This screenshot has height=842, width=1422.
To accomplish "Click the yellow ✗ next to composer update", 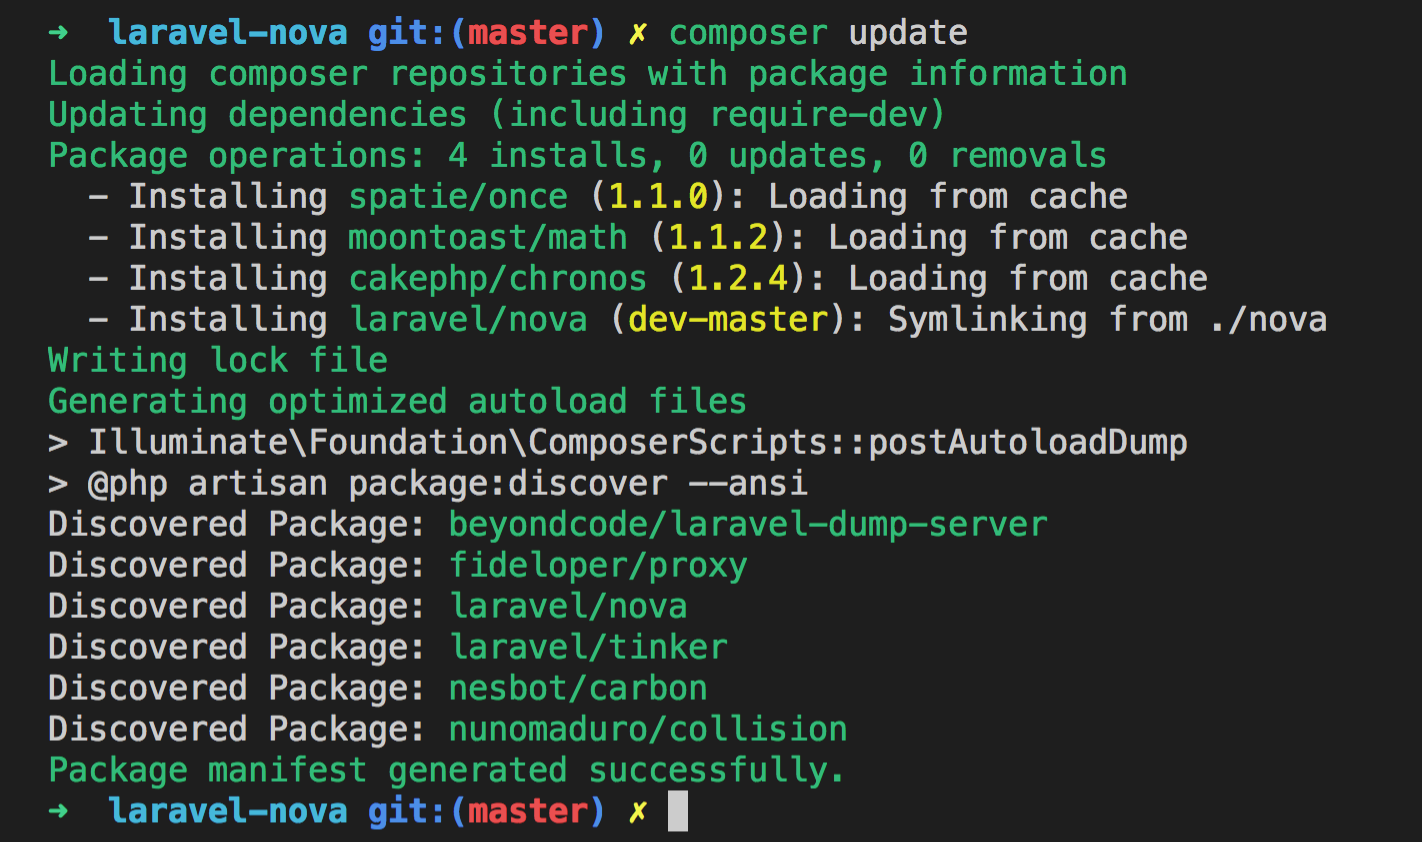I will [x=637, y=33].
